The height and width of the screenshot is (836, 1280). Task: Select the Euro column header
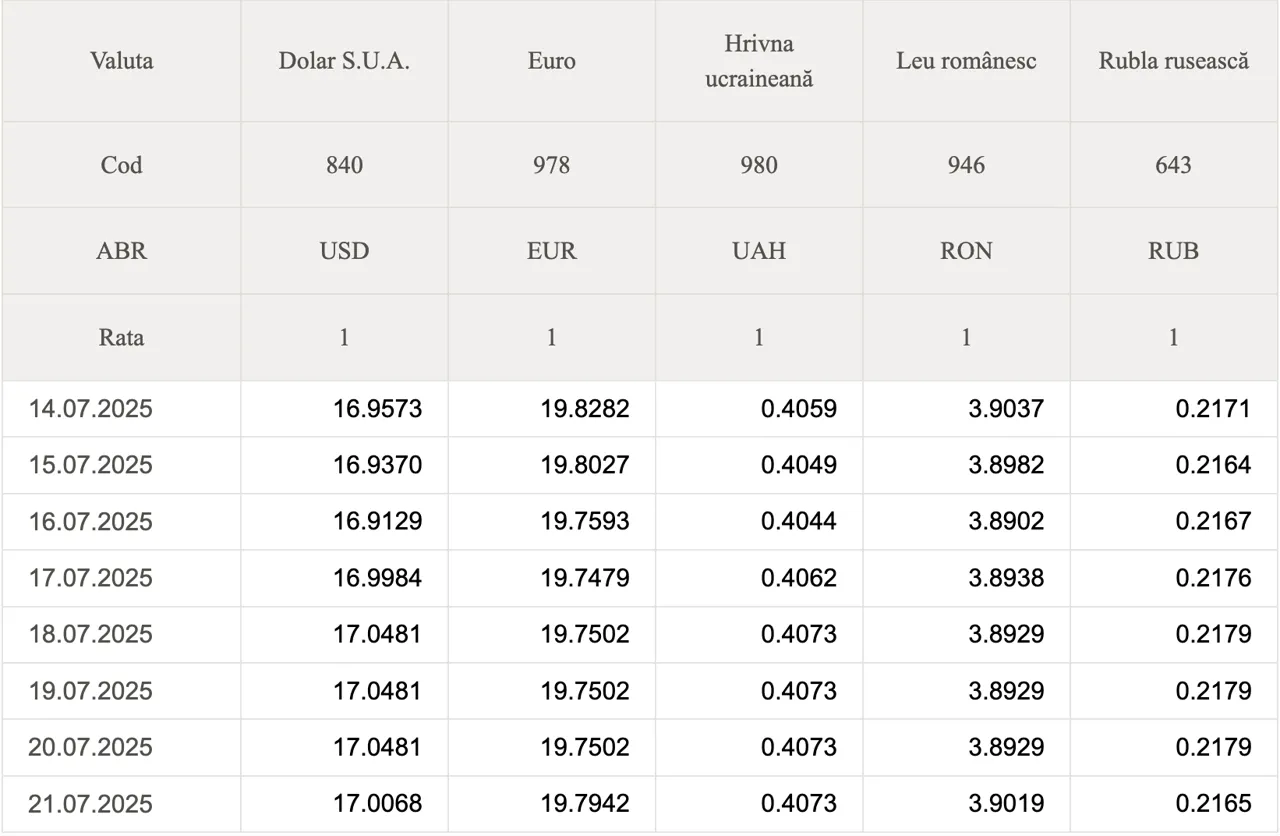(x=552, y=61)
